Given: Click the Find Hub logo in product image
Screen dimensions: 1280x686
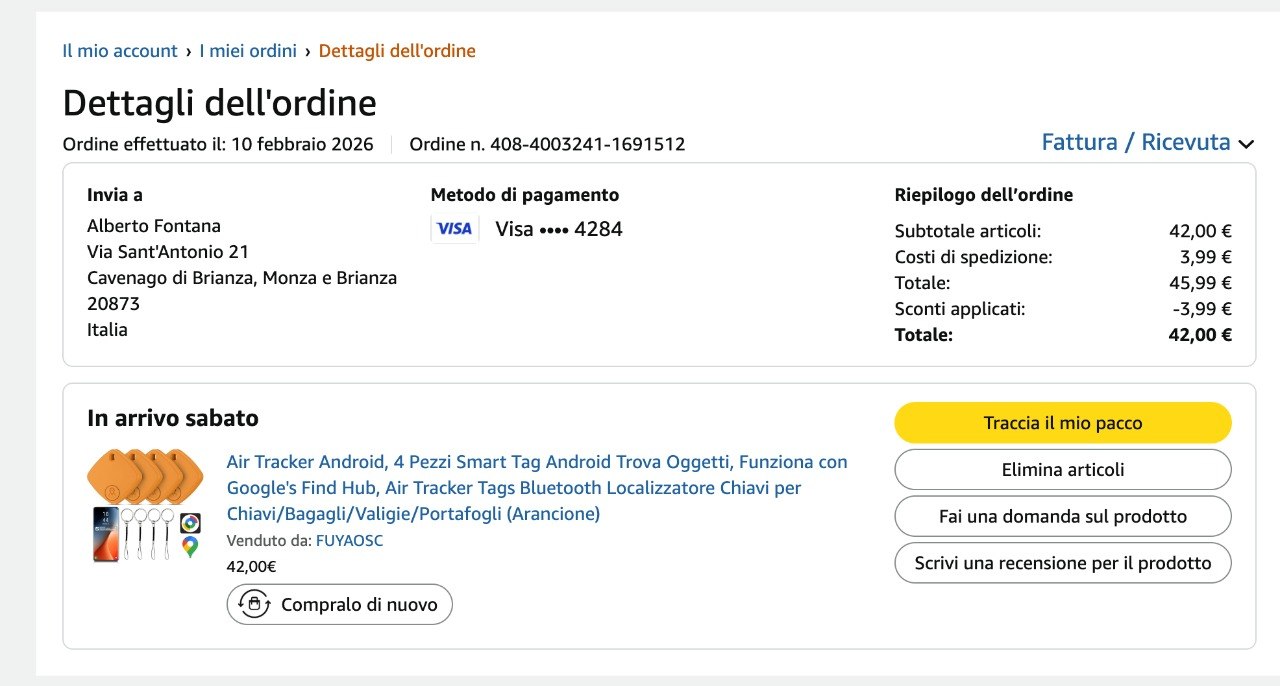Looking at the screenshot, I should click(x=190, y=523).
